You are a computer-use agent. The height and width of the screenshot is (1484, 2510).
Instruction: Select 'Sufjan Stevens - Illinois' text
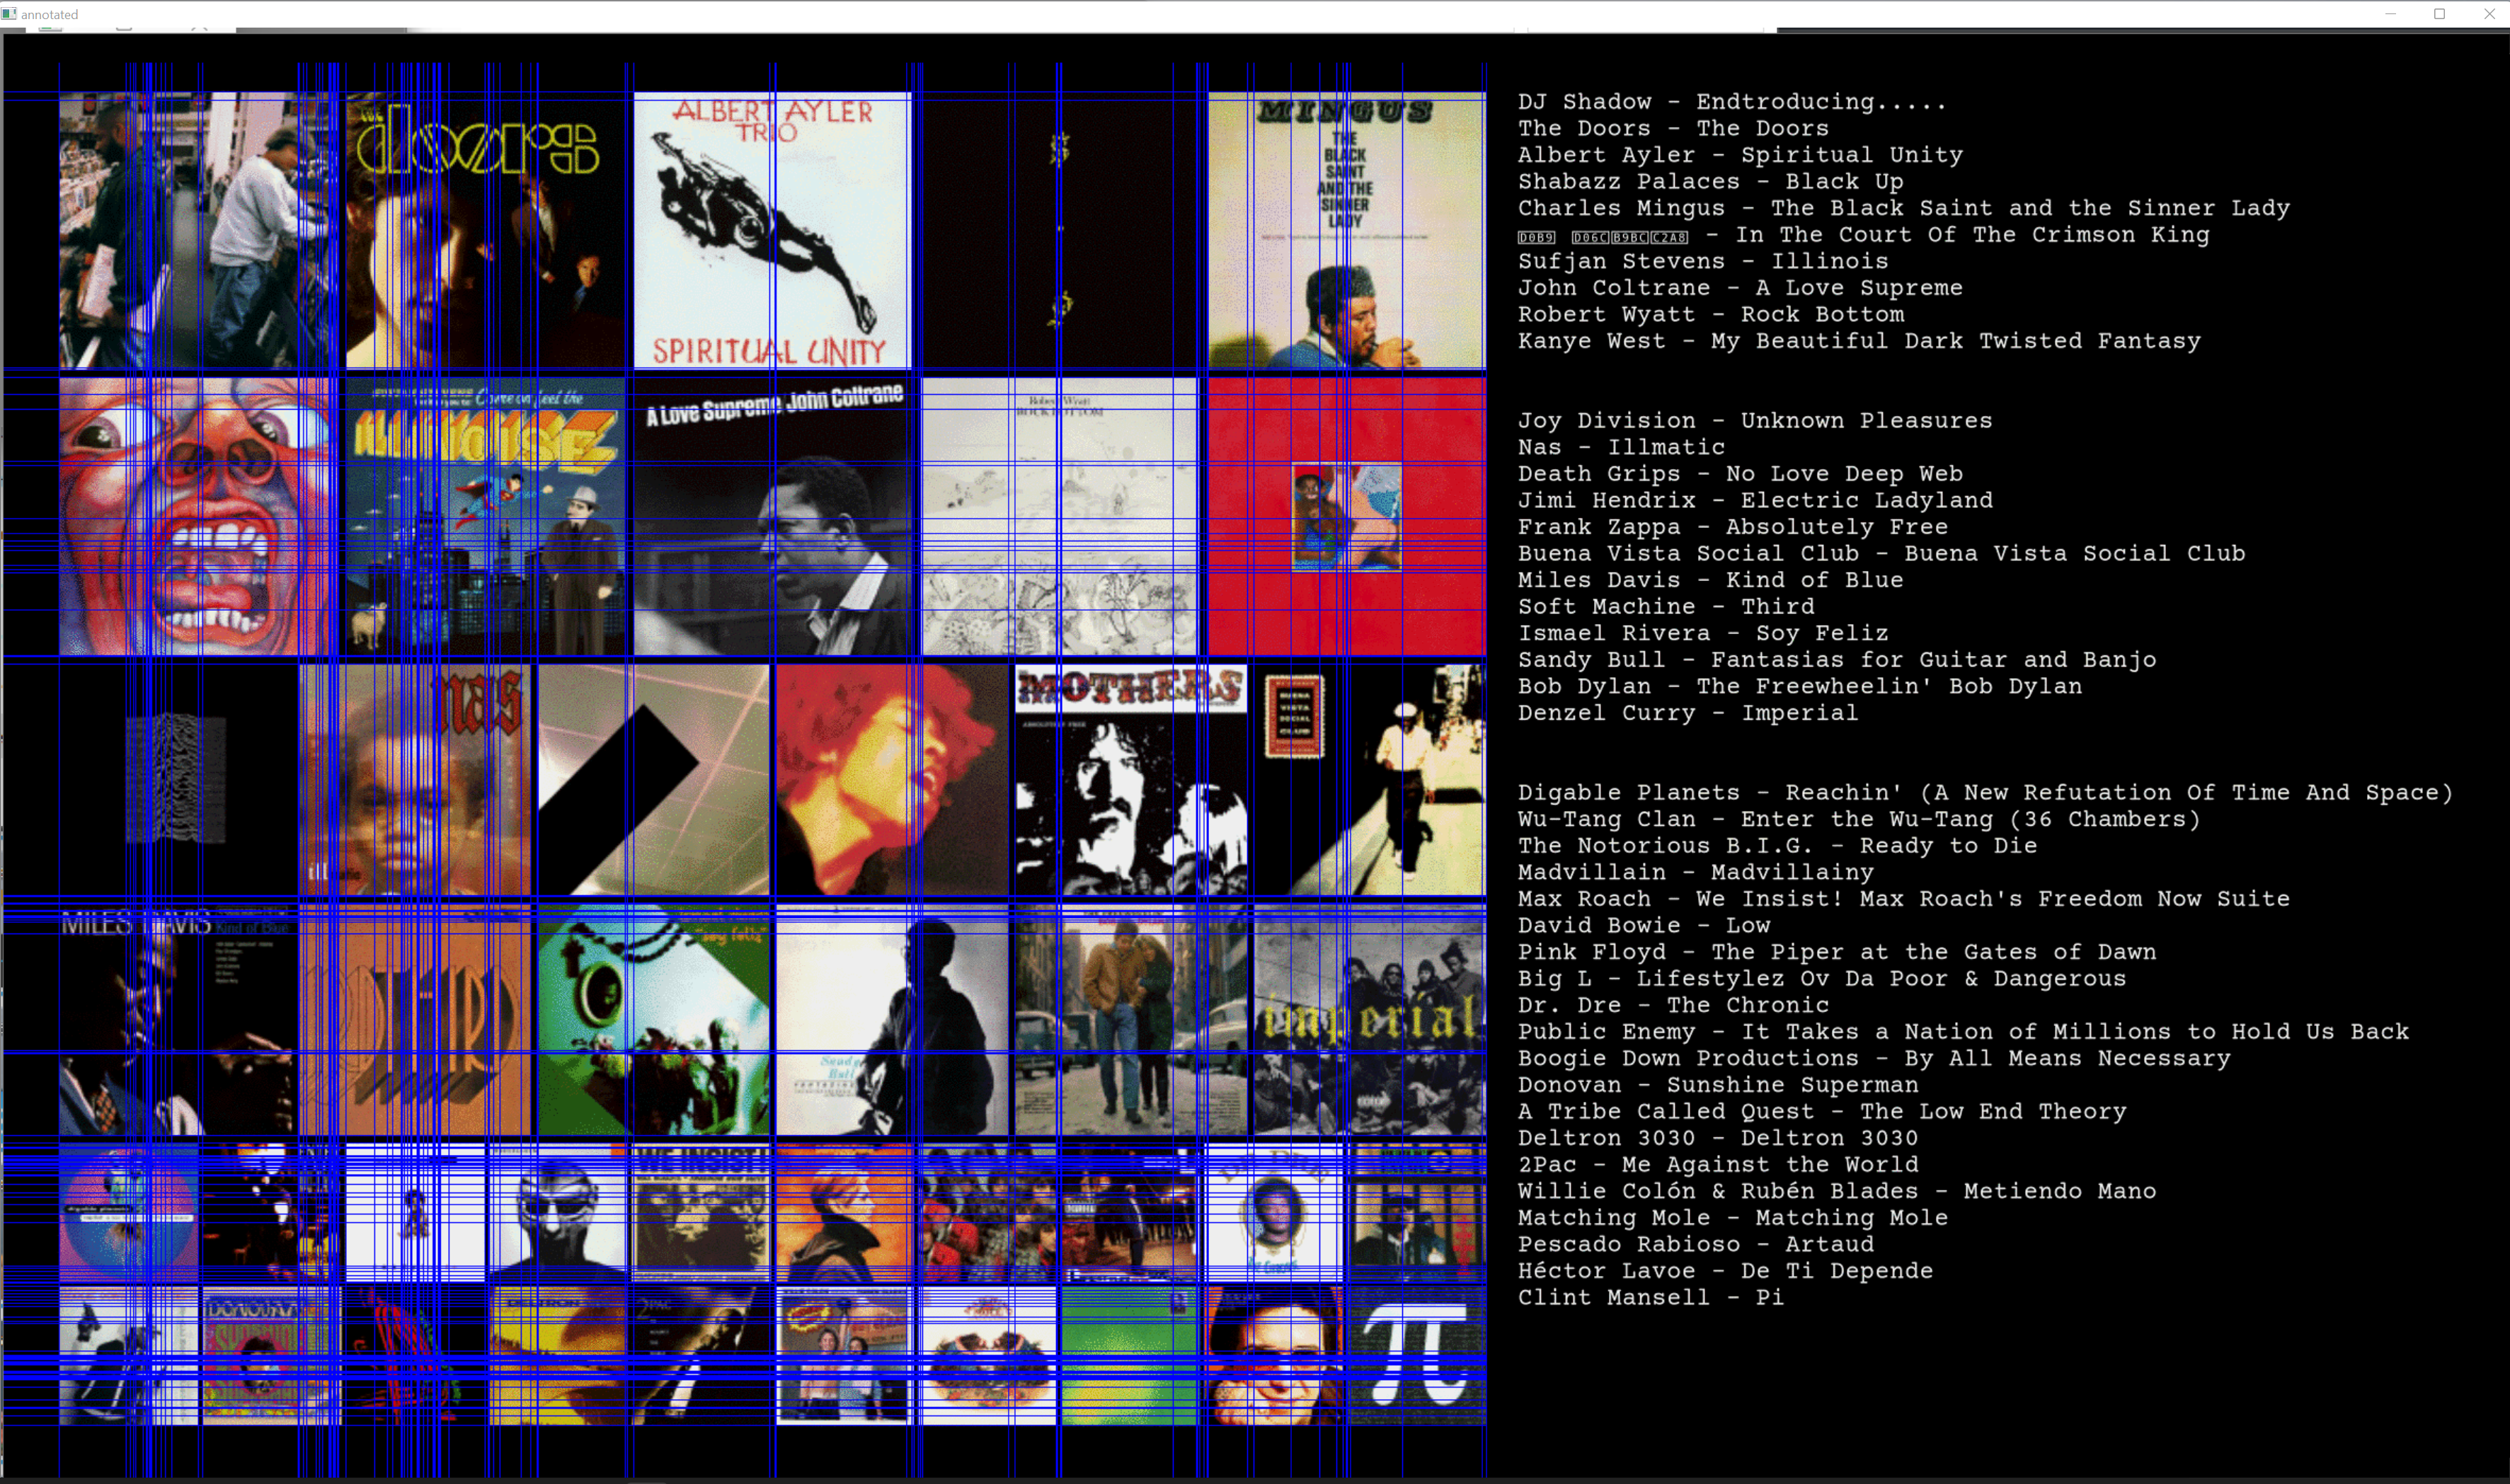coord(1703,261)
